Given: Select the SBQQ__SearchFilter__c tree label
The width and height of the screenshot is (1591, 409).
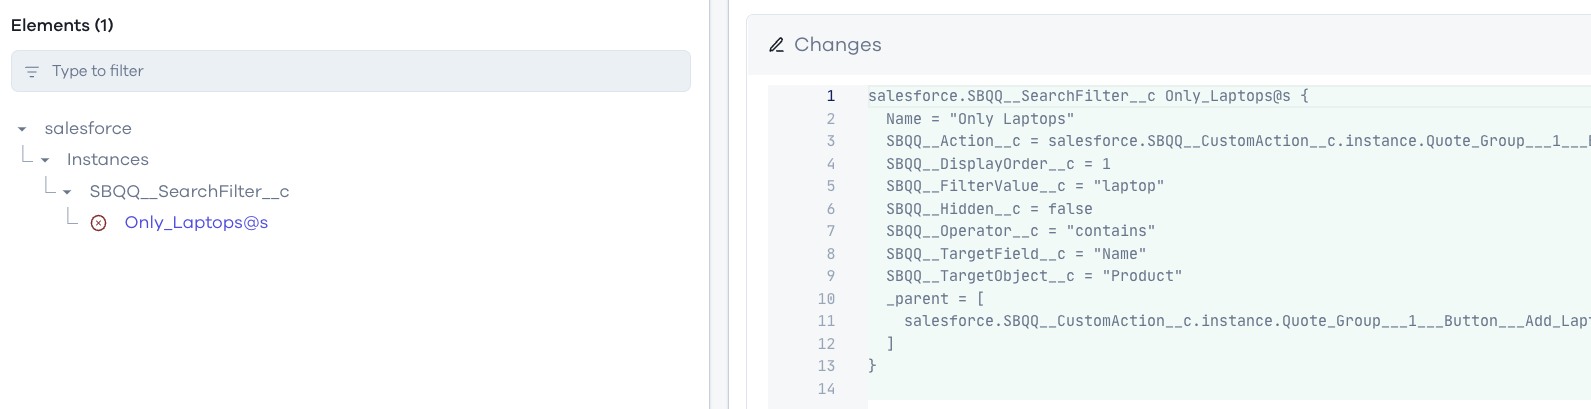Looking at the screenshot, I should tap(189, 191).
